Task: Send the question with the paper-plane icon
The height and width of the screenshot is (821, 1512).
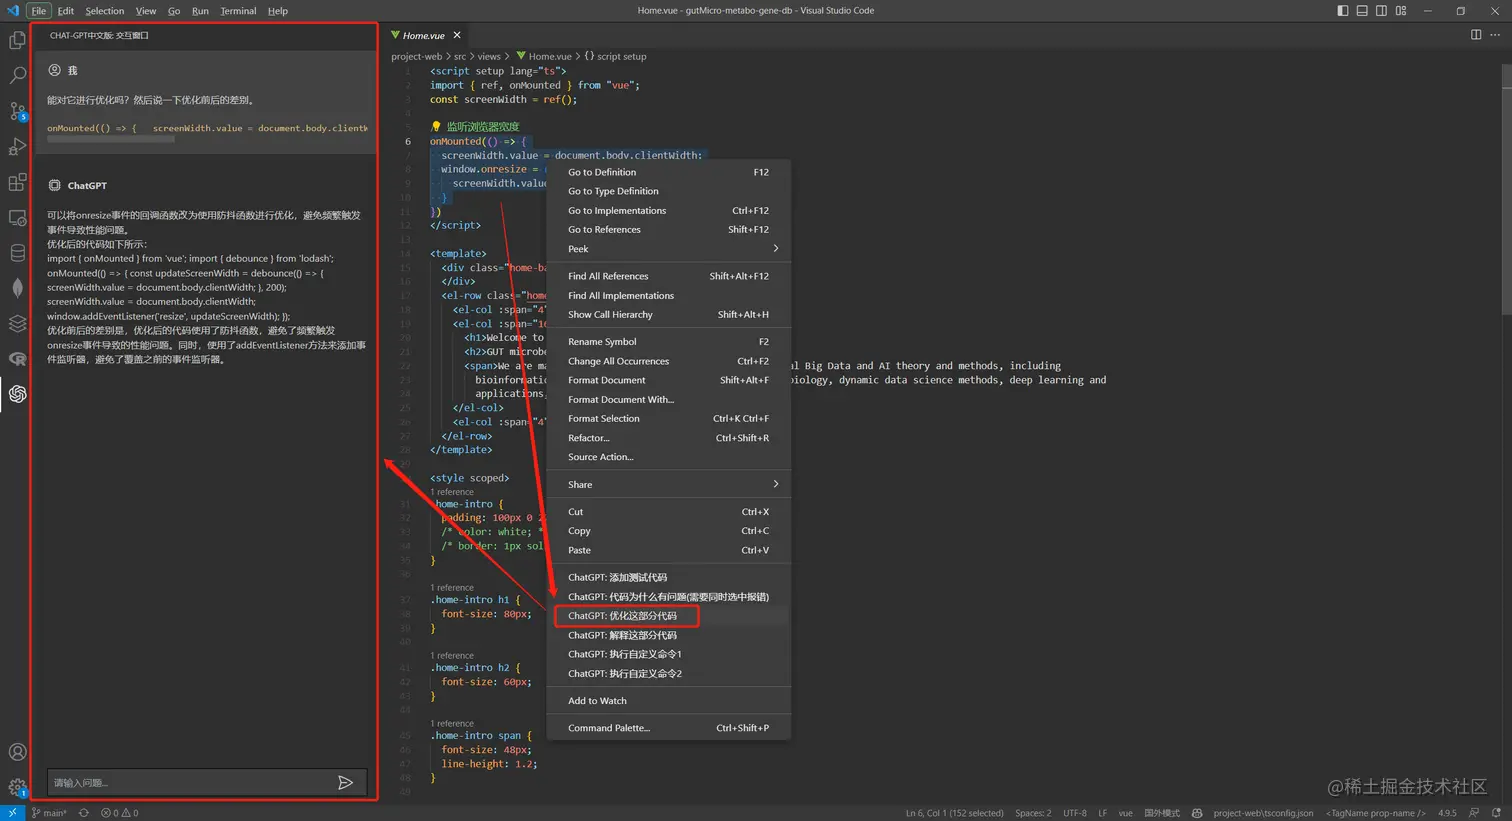Action: pyautogui.click(x=345, y=782)
